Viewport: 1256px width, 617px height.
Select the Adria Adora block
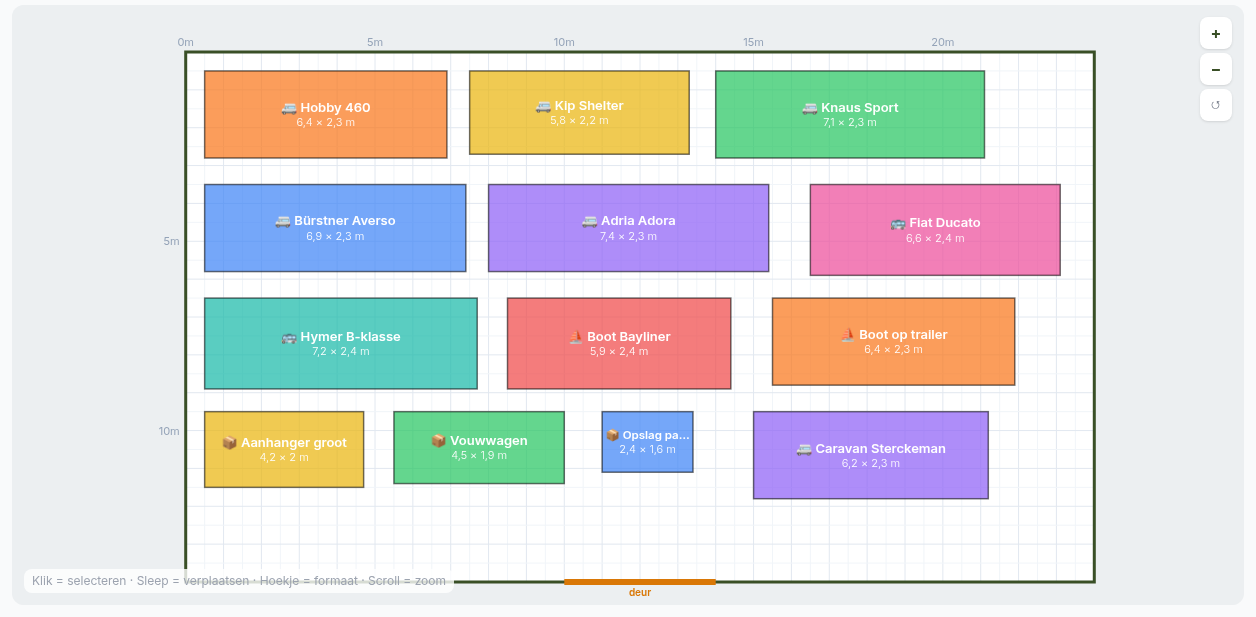628,228
